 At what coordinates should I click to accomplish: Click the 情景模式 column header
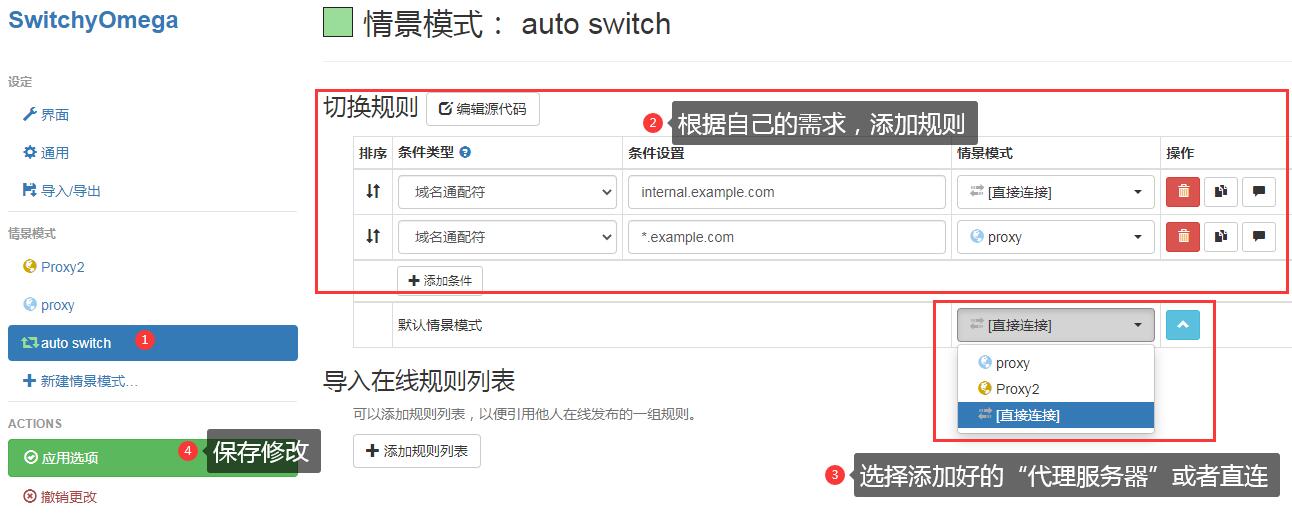coord(985,153)
